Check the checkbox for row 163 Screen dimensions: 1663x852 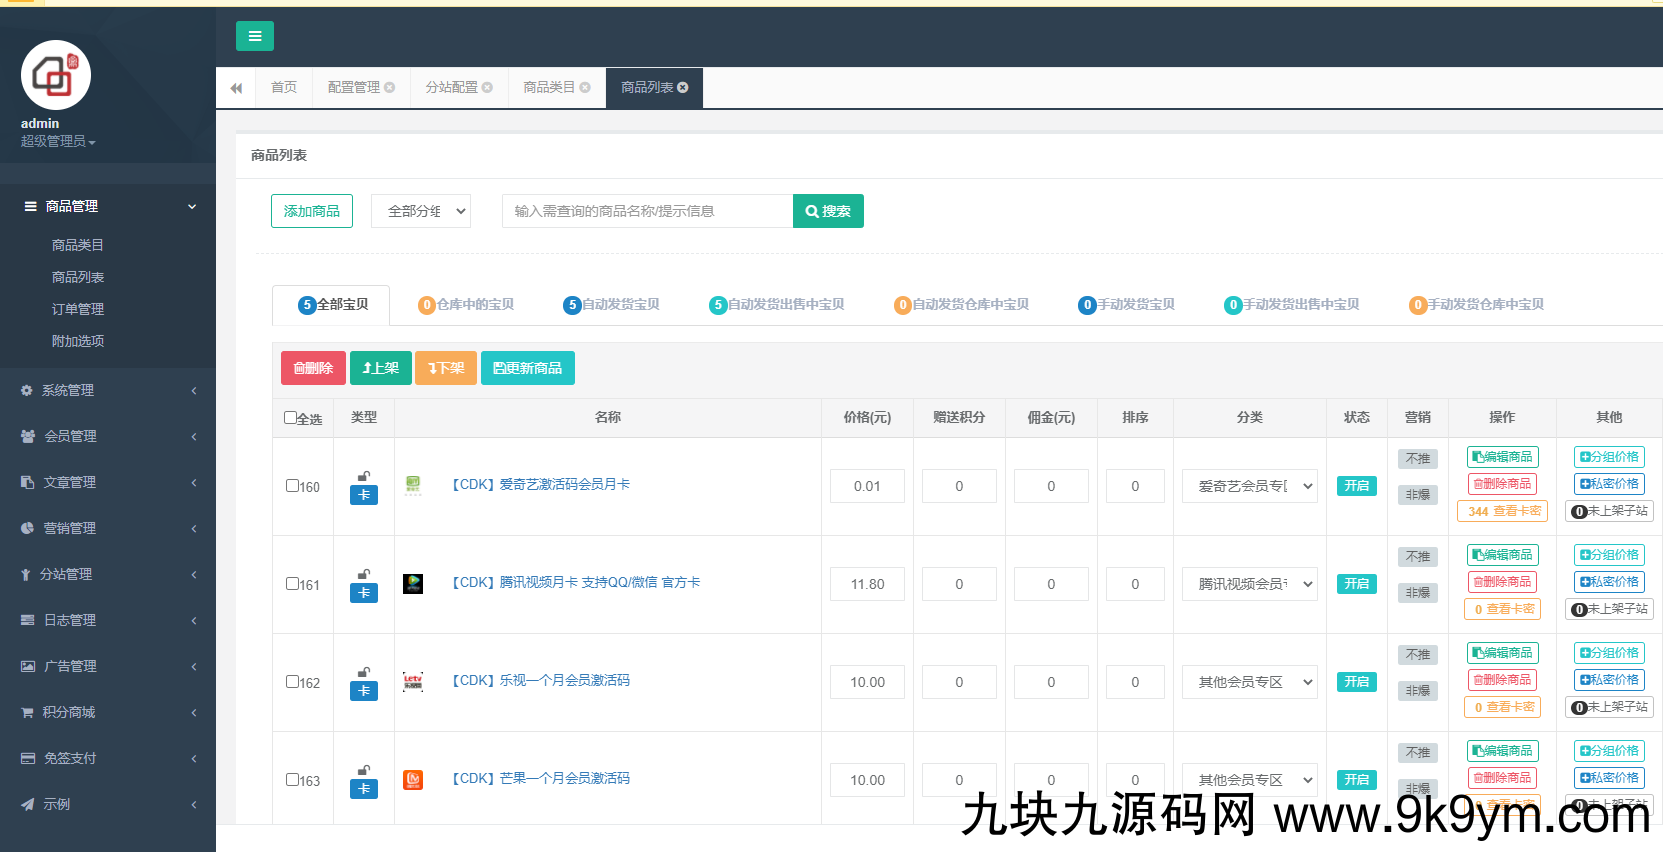(x=292, y=779)
